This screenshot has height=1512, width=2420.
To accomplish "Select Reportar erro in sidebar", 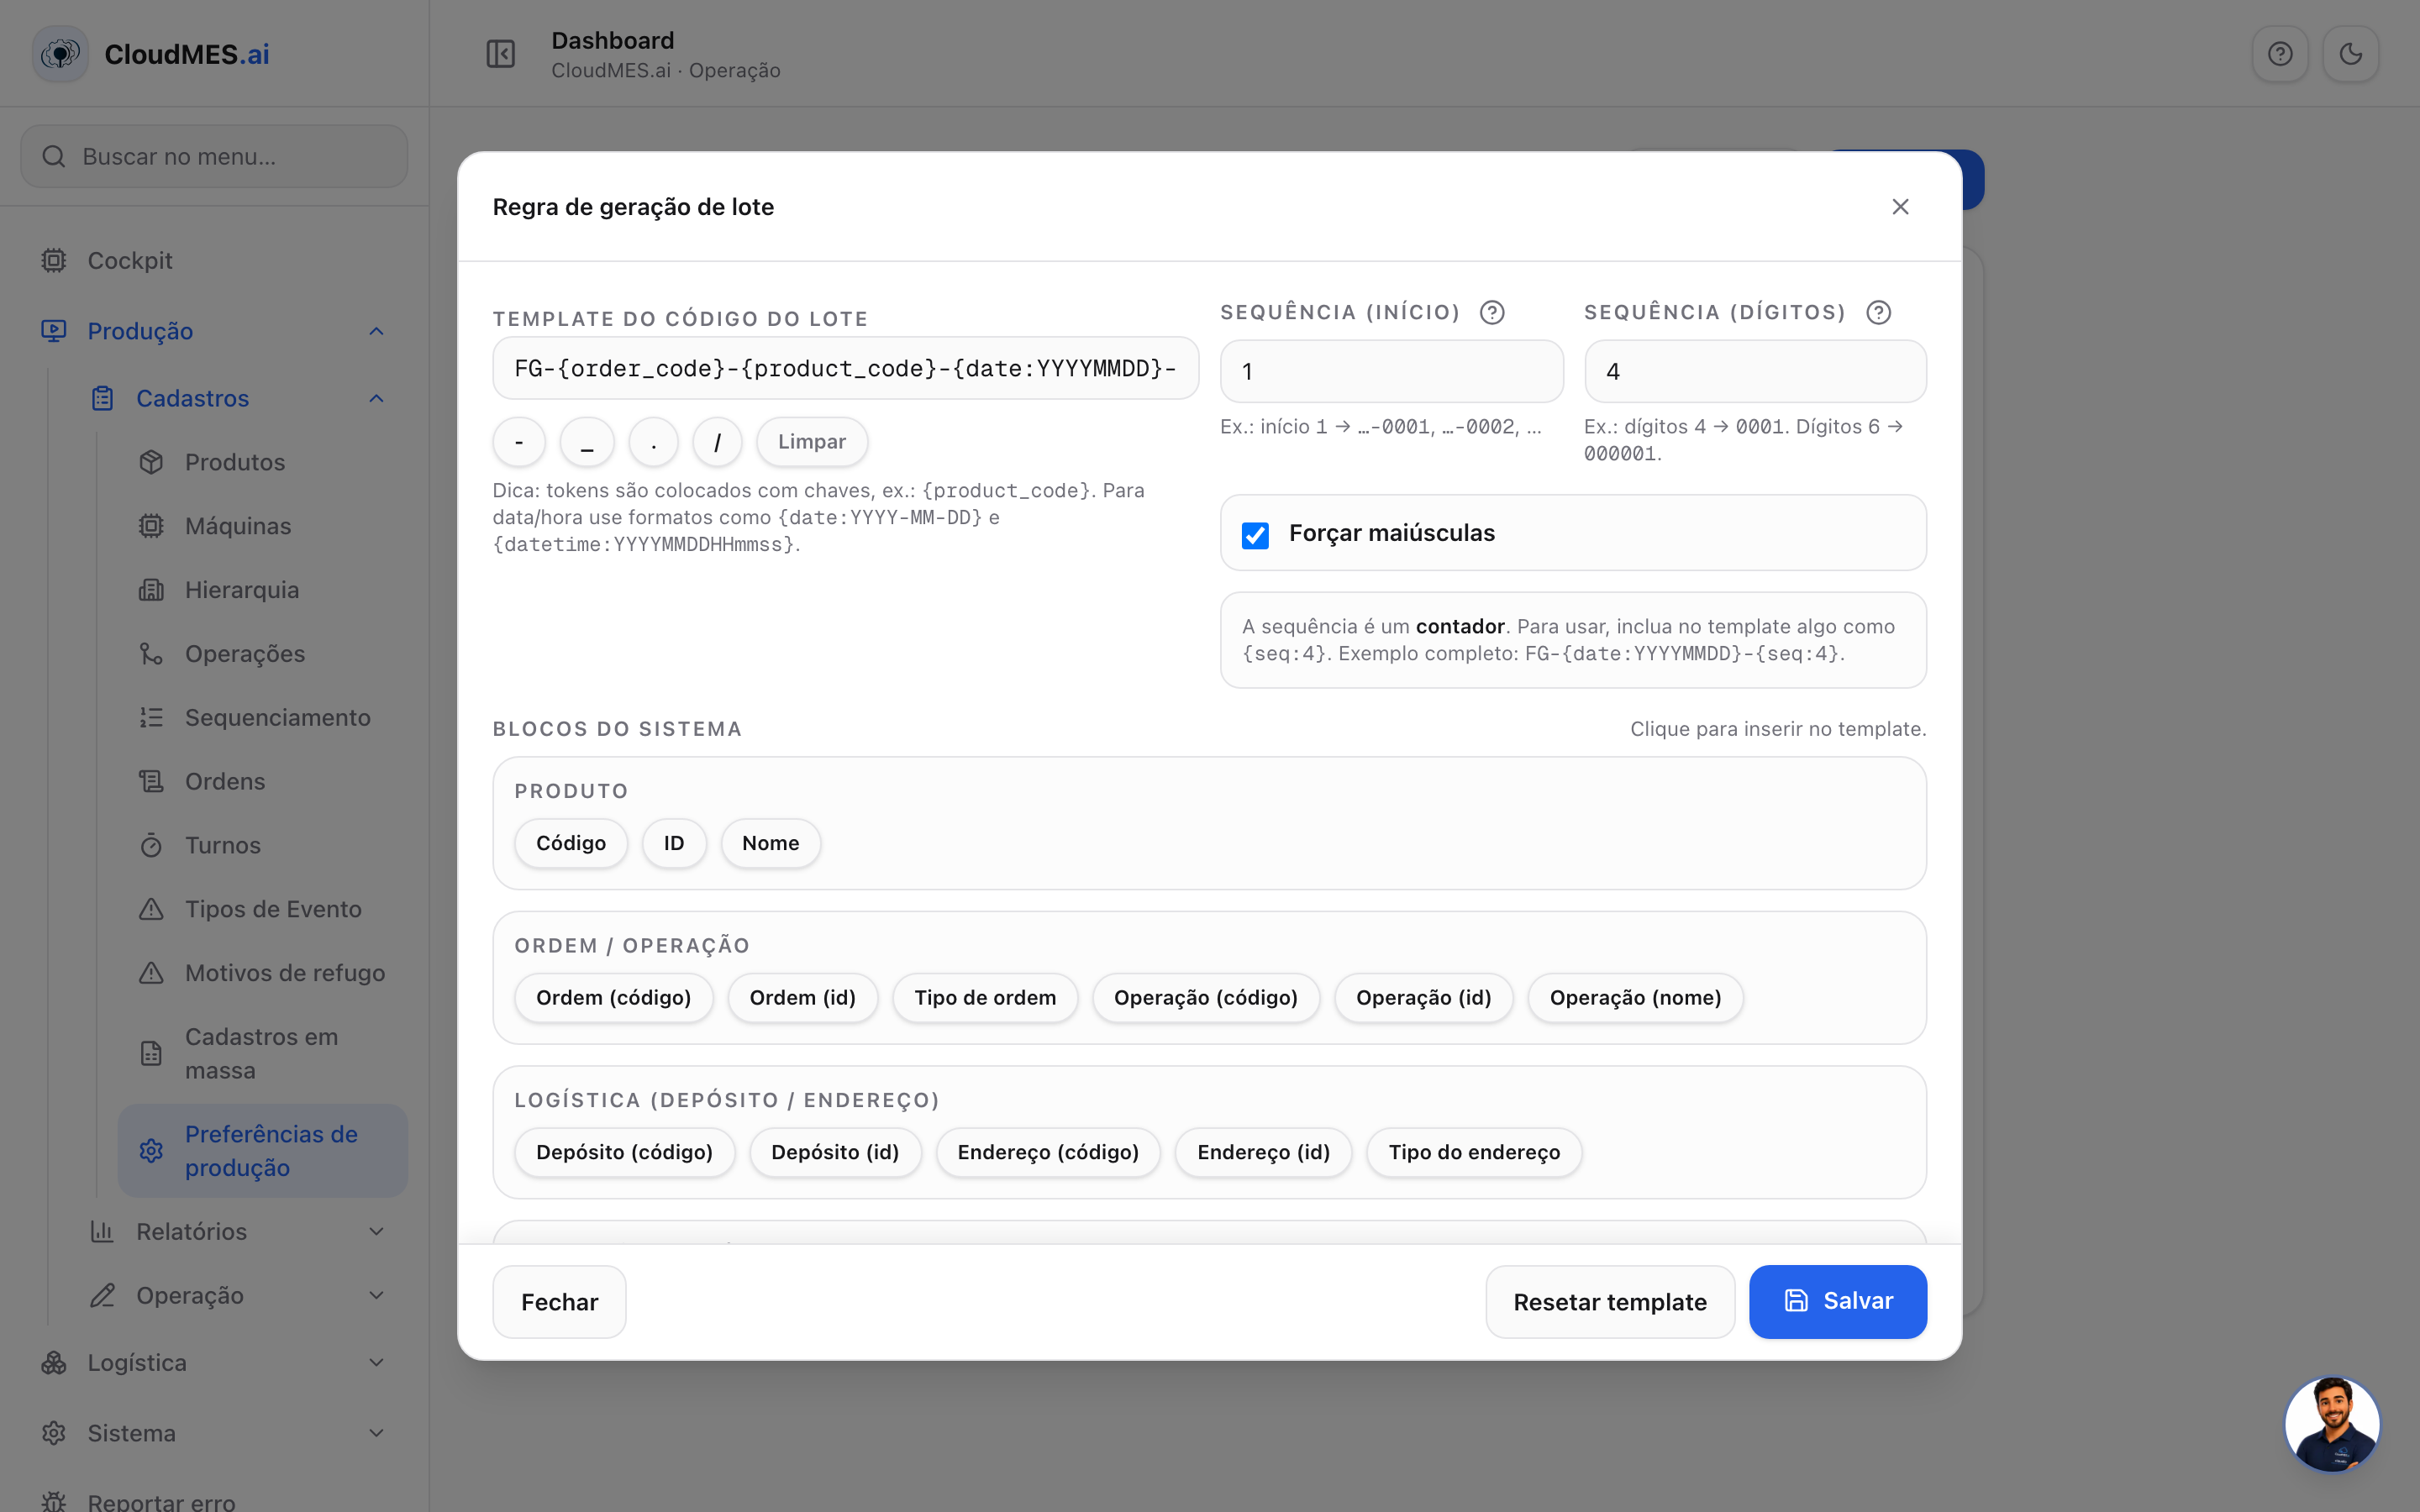I will (214, 1500).
